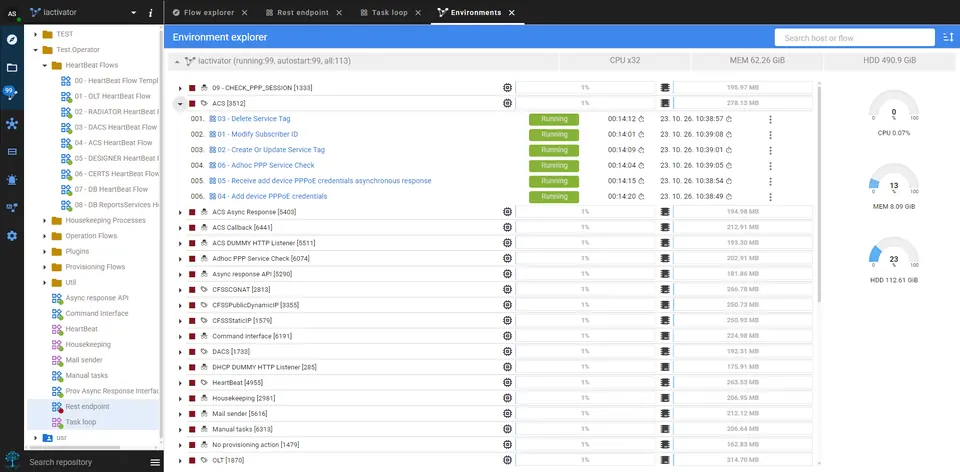
Task: Expand the 09 - CHECK_PPP_SESSION row
Action: (x=180, y=88)
